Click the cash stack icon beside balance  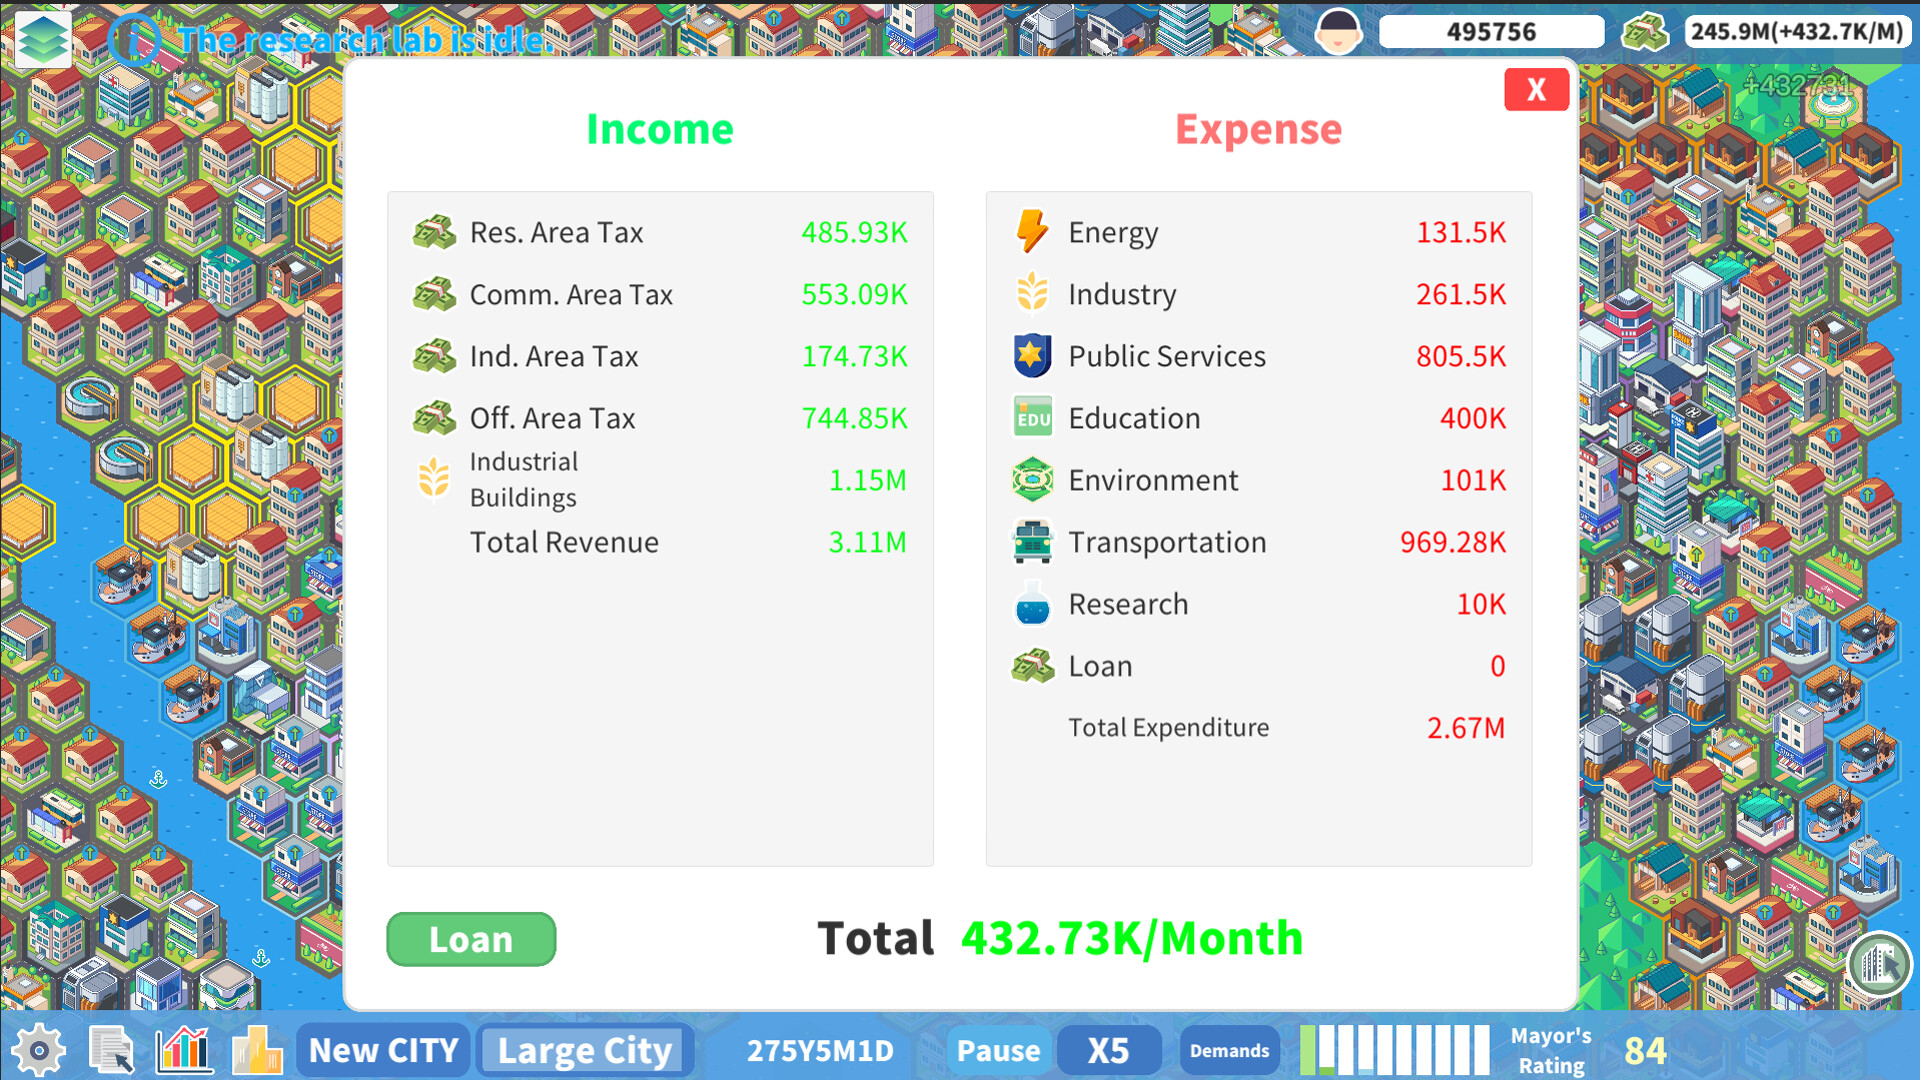coord(1644,31)
